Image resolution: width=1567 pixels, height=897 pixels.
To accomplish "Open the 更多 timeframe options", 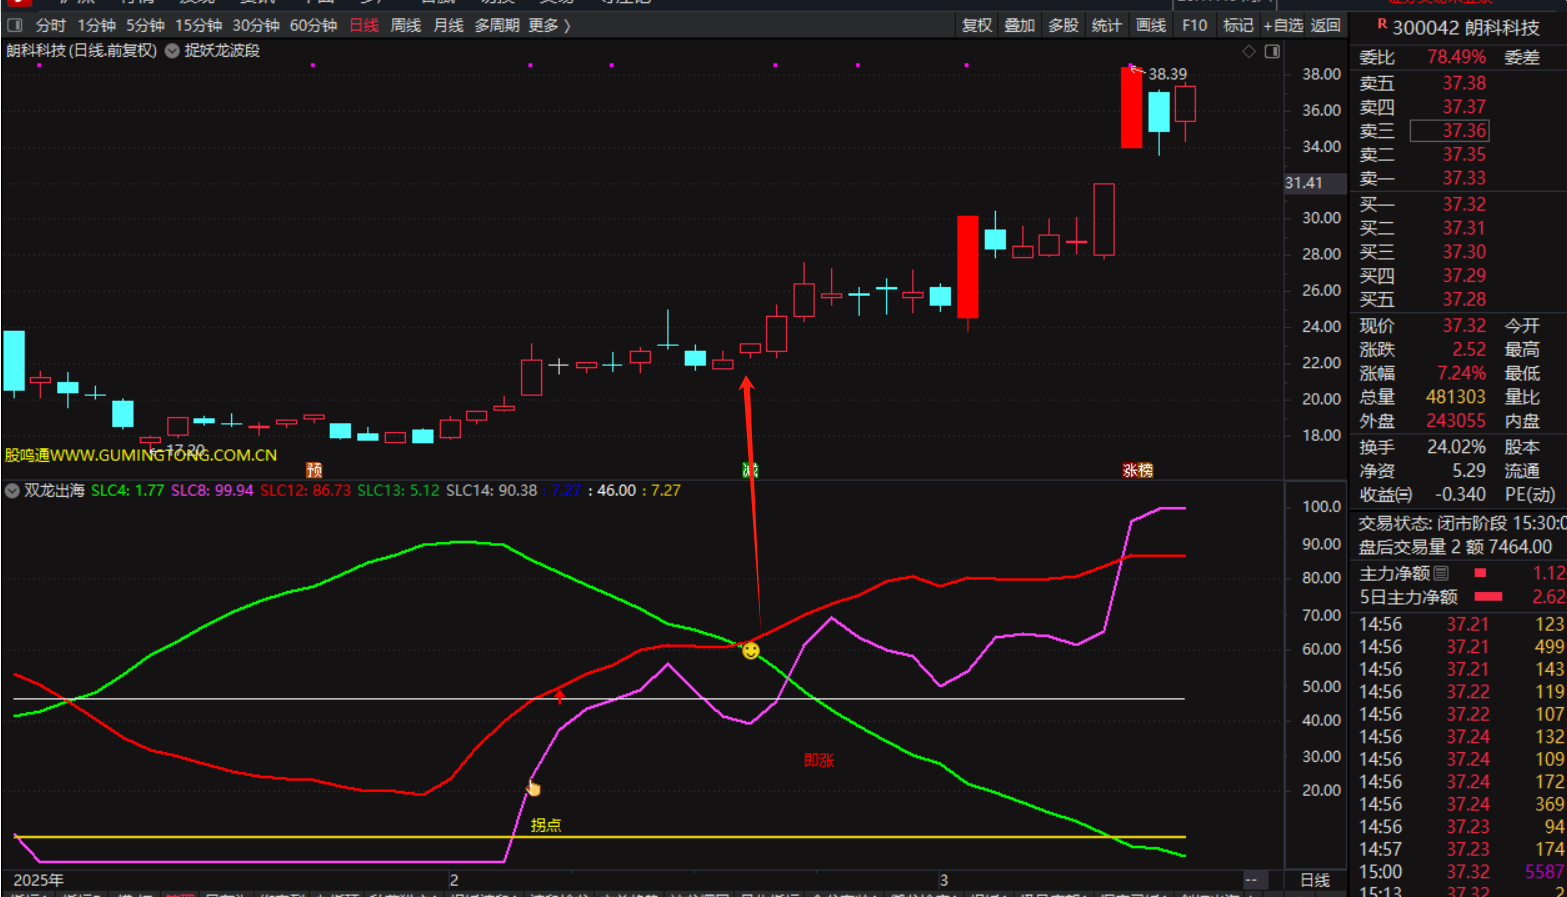I will tap(548, 25).
